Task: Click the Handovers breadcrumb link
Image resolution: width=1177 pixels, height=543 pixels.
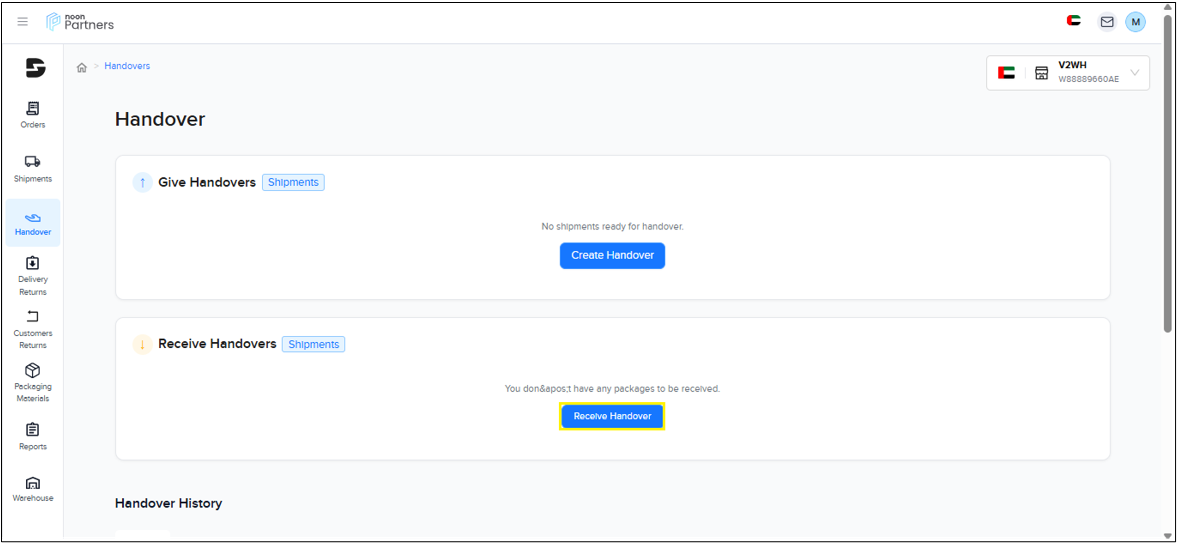Action: pos(127,66)
